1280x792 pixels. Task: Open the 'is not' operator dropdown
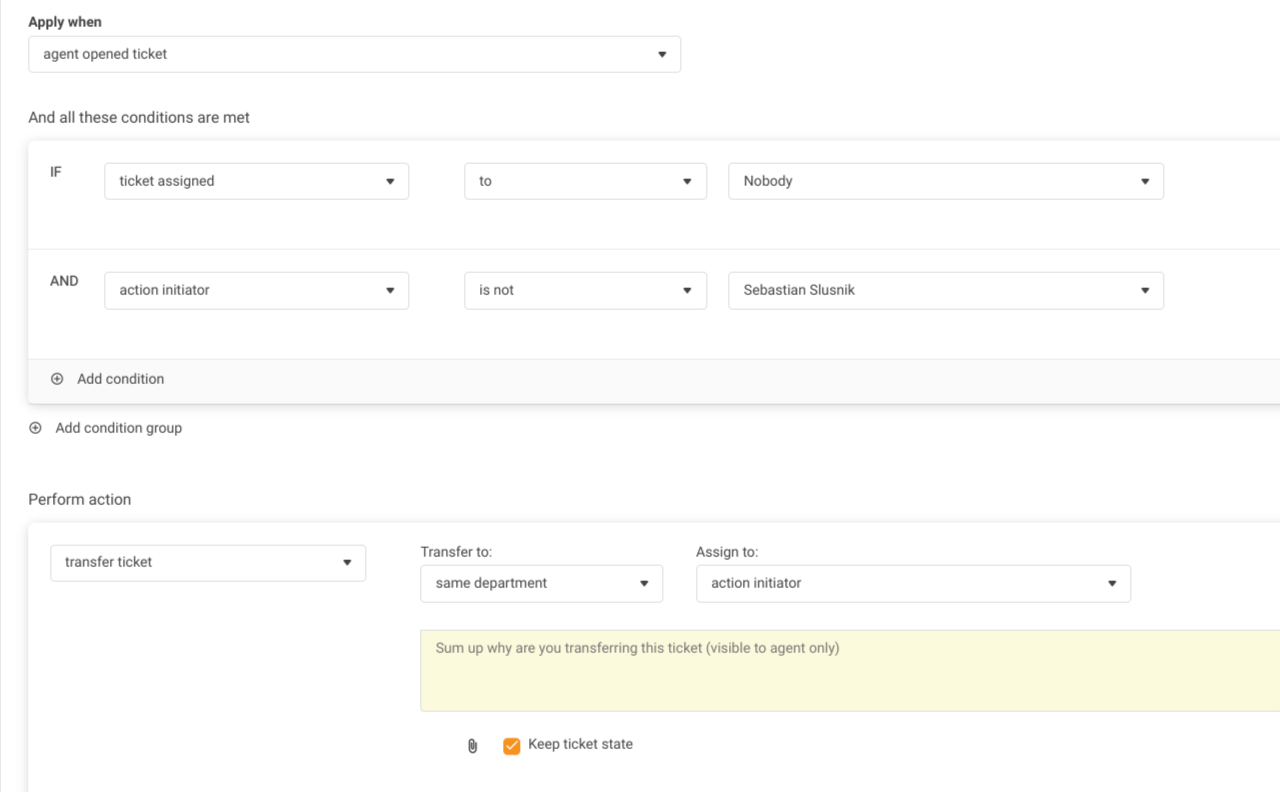585,290
